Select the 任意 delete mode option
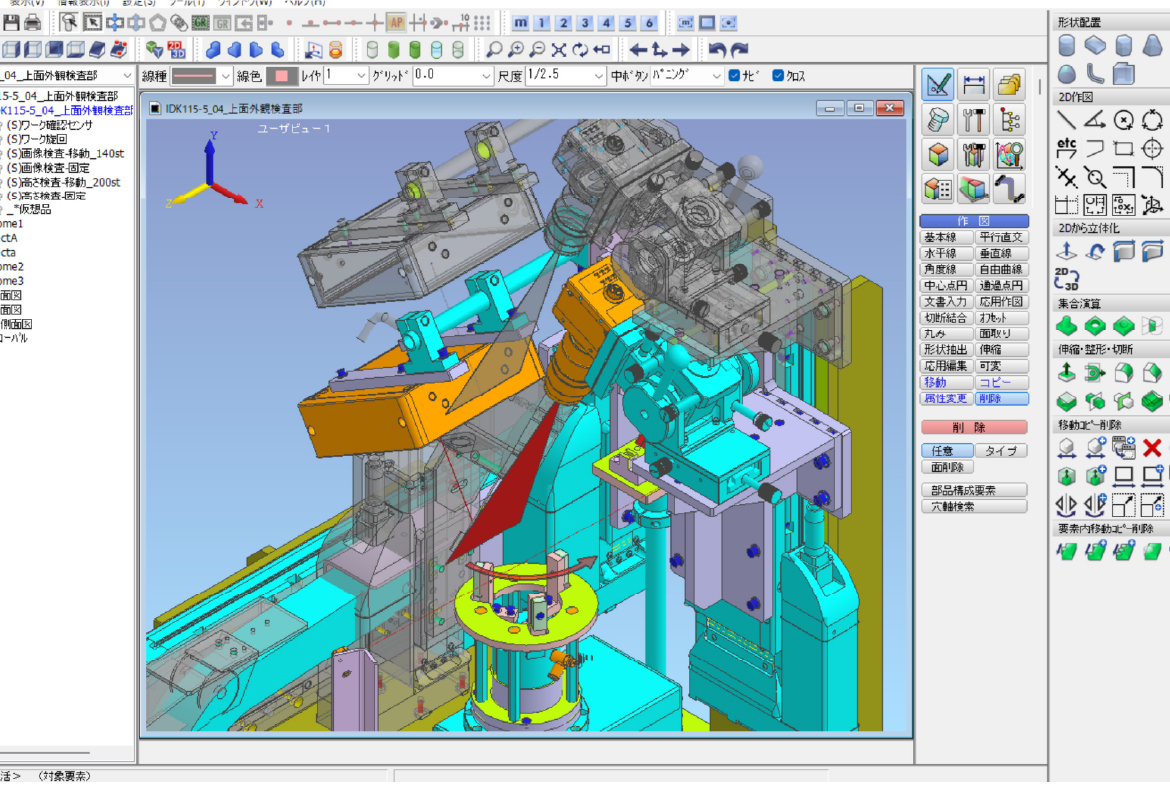The width and height of the screenshot is (1170, 793). point(945,451)
